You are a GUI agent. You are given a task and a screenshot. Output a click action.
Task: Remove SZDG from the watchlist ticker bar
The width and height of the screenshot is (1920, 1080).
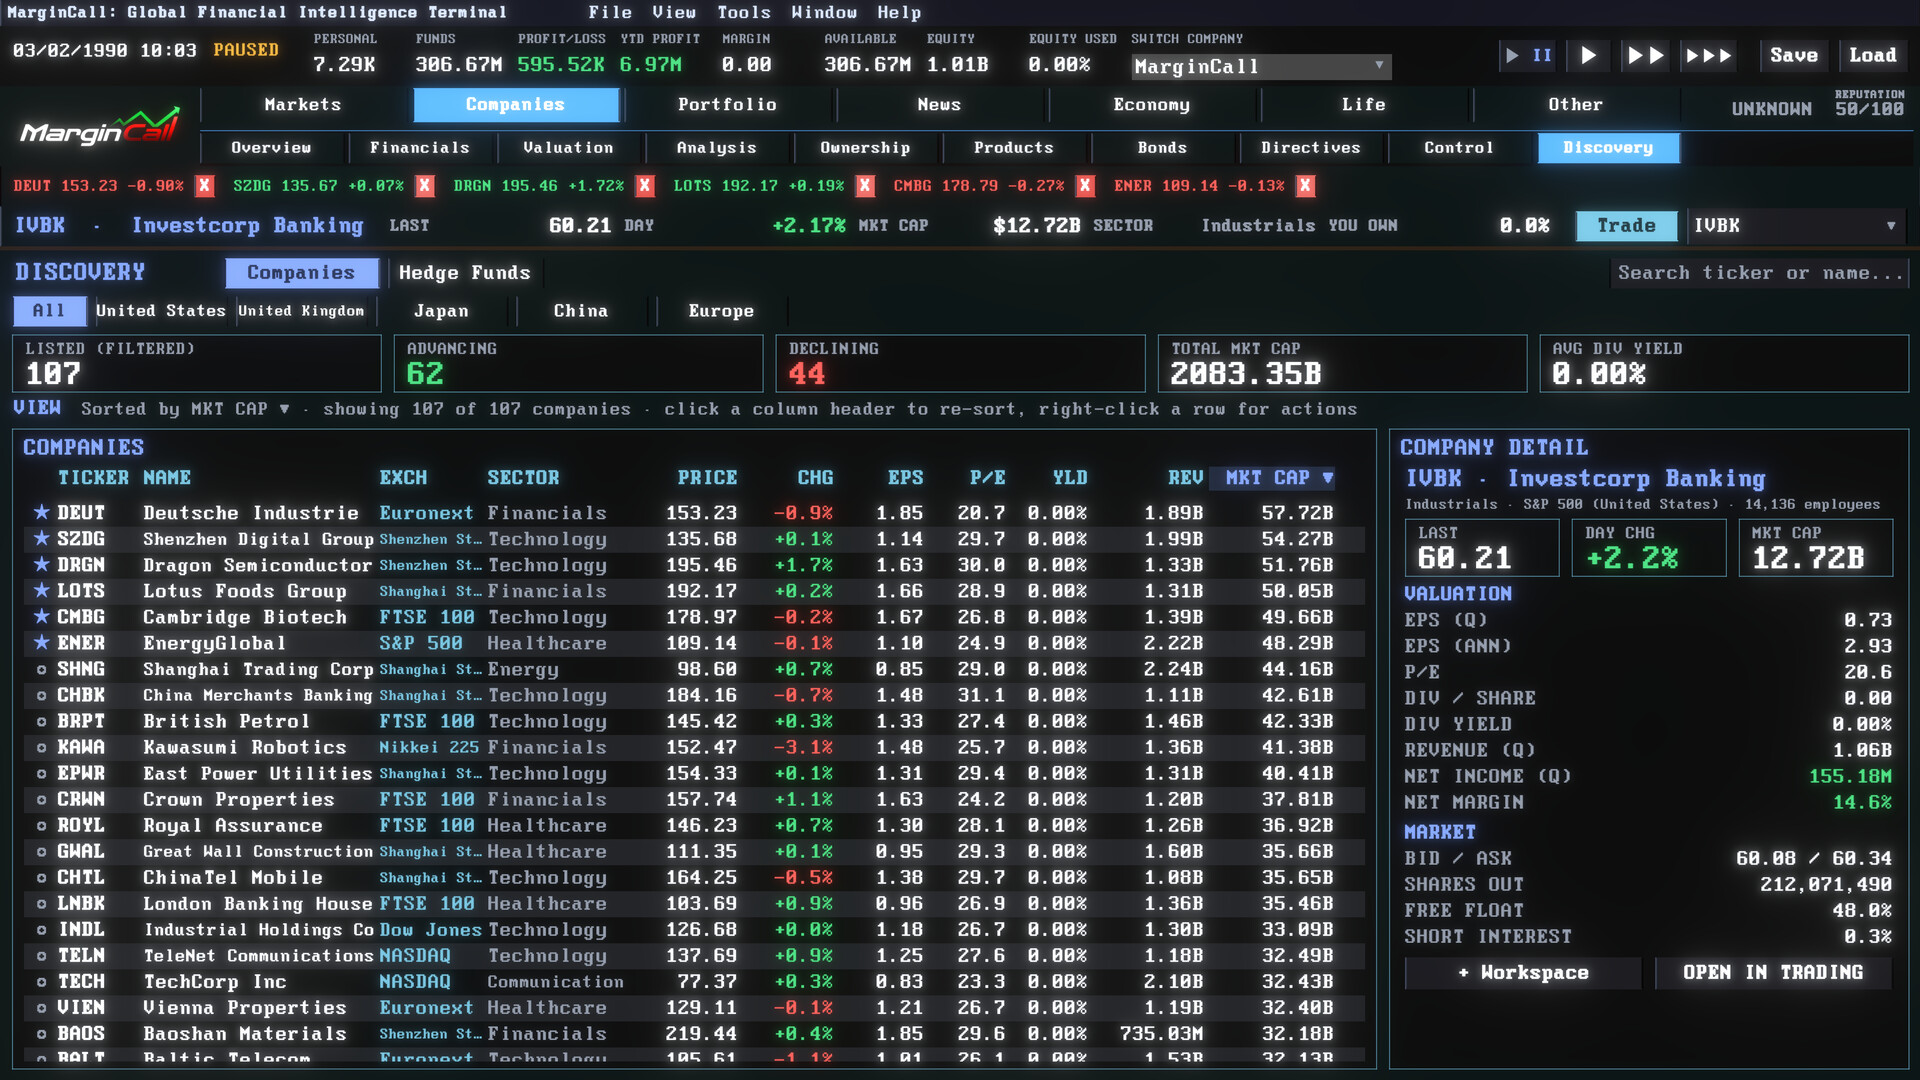tap(425, 186)
